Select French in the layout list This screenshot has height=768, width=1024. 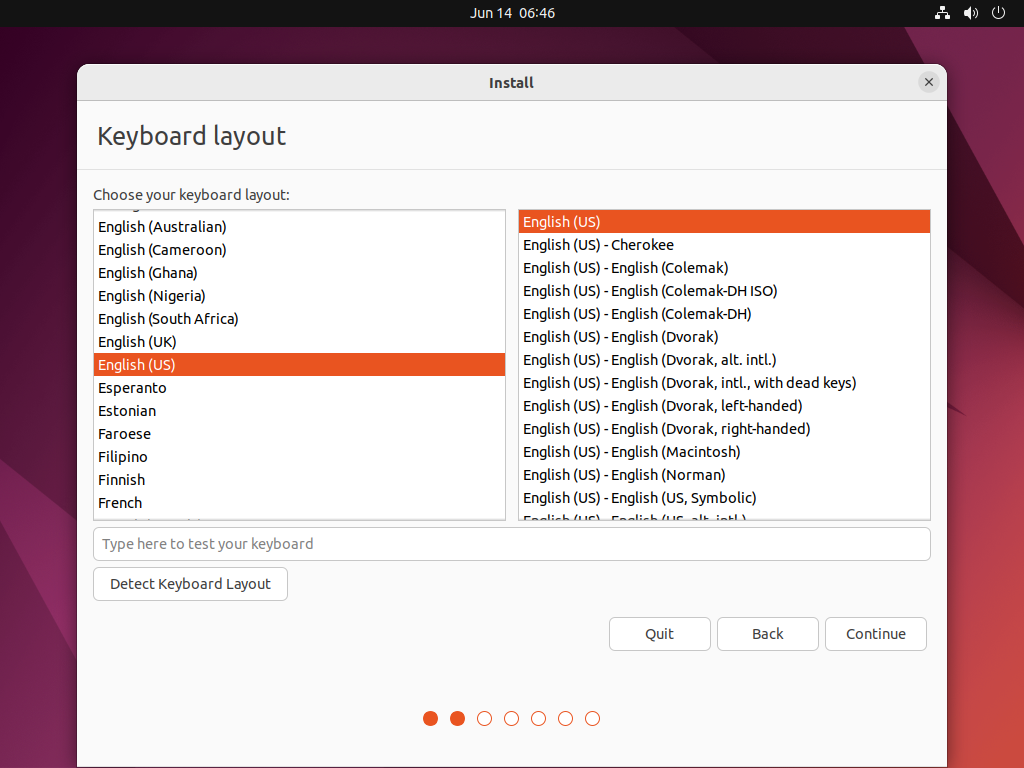click(x=120, y=503)
